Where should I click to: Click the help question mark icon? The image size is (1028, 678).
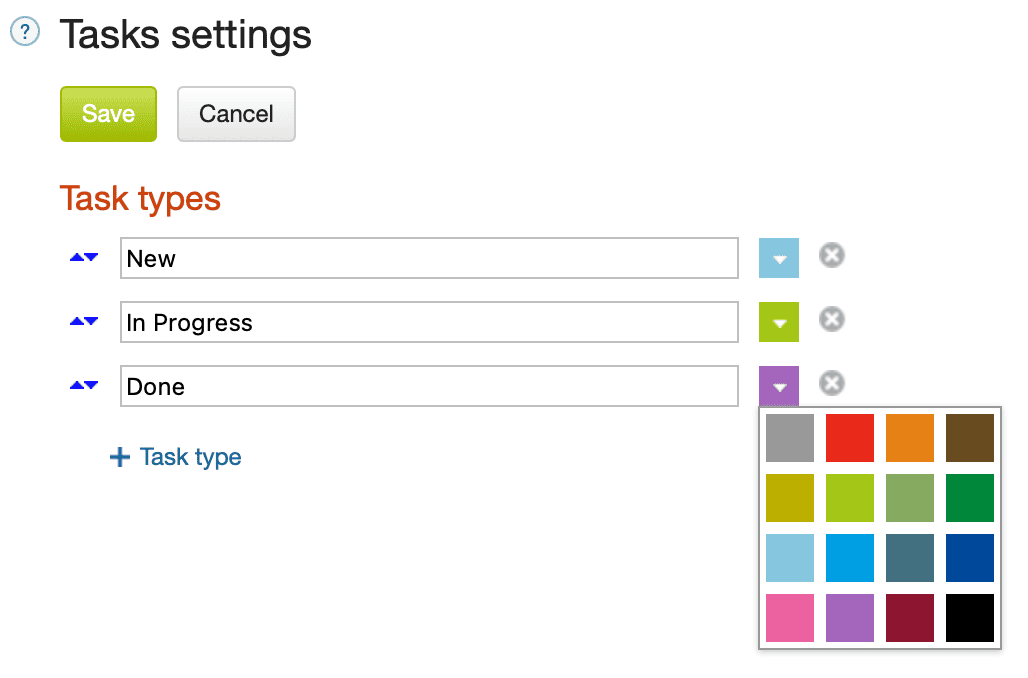click(x=23, y=31)
